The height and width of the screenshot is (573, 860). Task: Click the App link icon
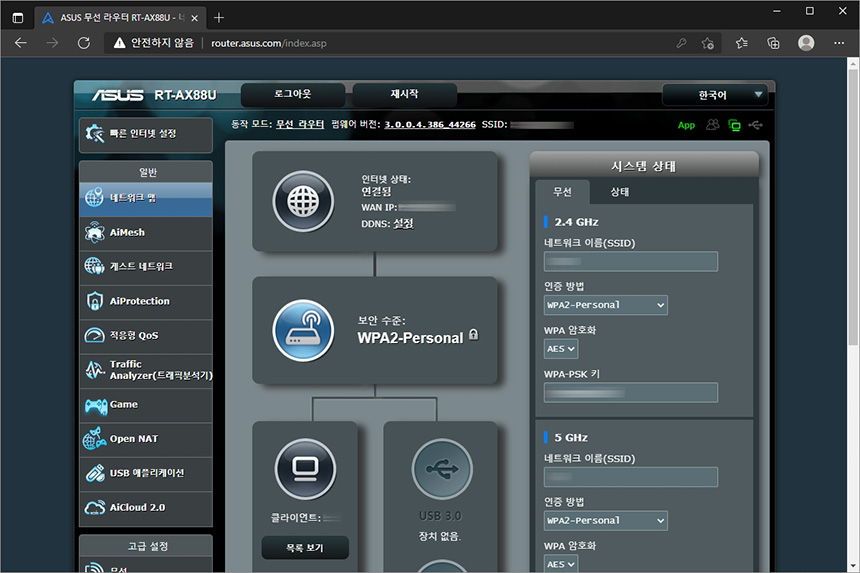[686, 125]
